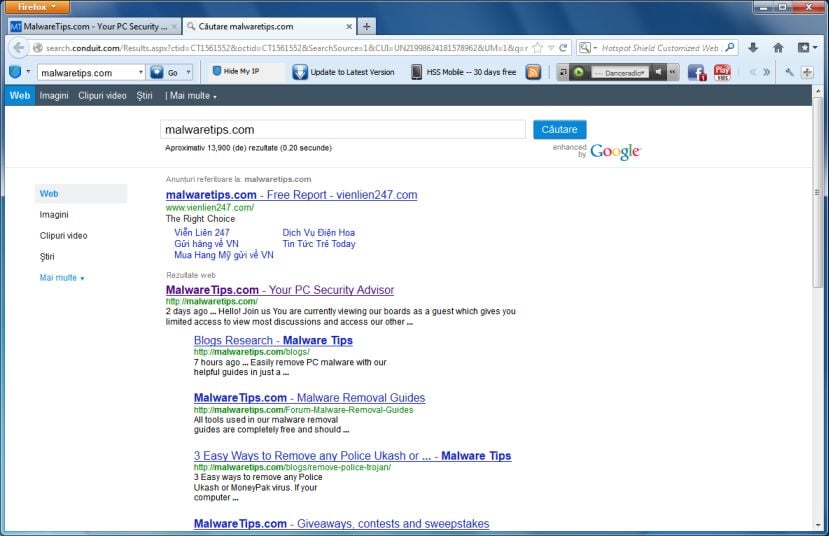Reload the page via the refresh icon
This screenshot has width=829, height=536.
563,48
